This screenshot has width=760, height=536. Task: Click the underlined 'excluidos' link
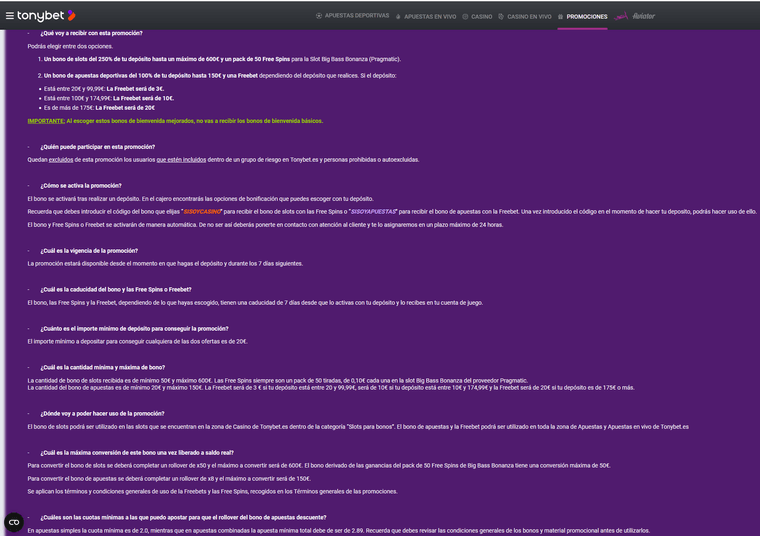pos(61,159)
